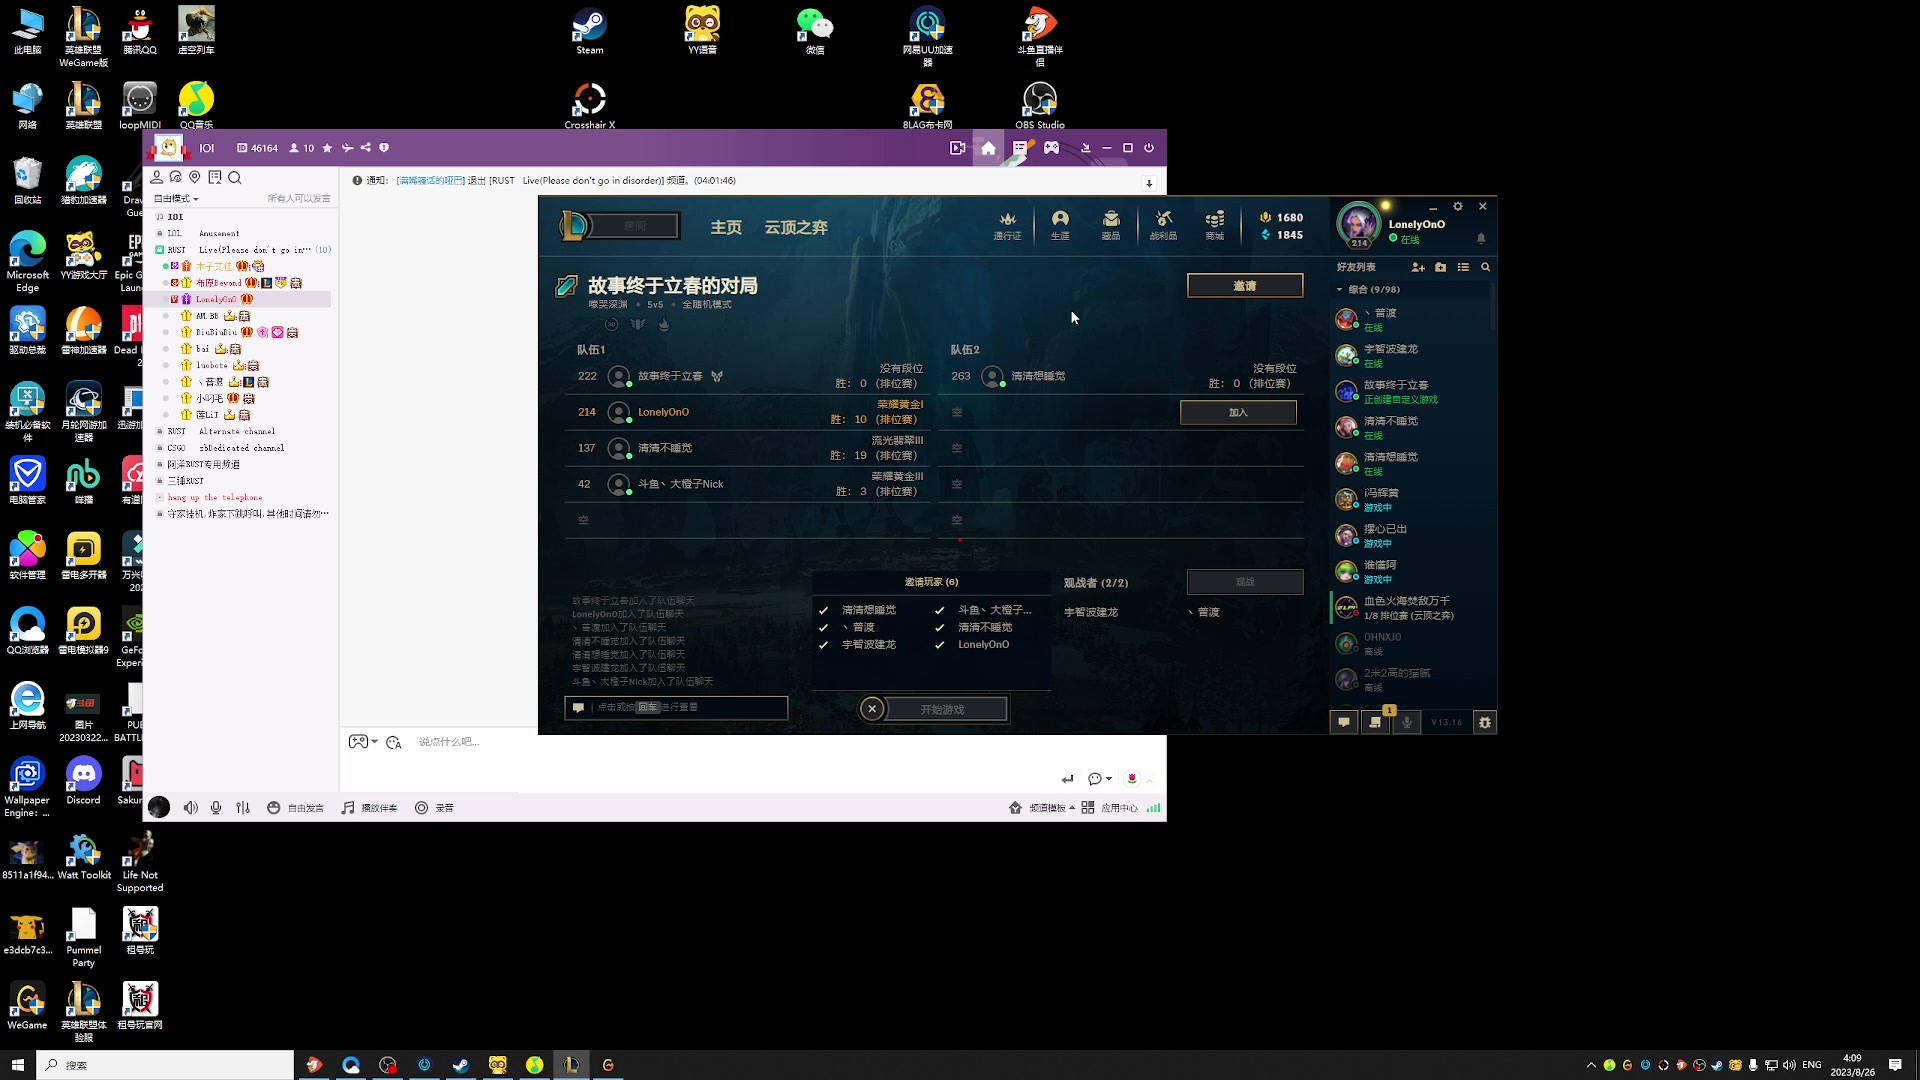Cancel lobby with the X button

[x=872, y=709]
